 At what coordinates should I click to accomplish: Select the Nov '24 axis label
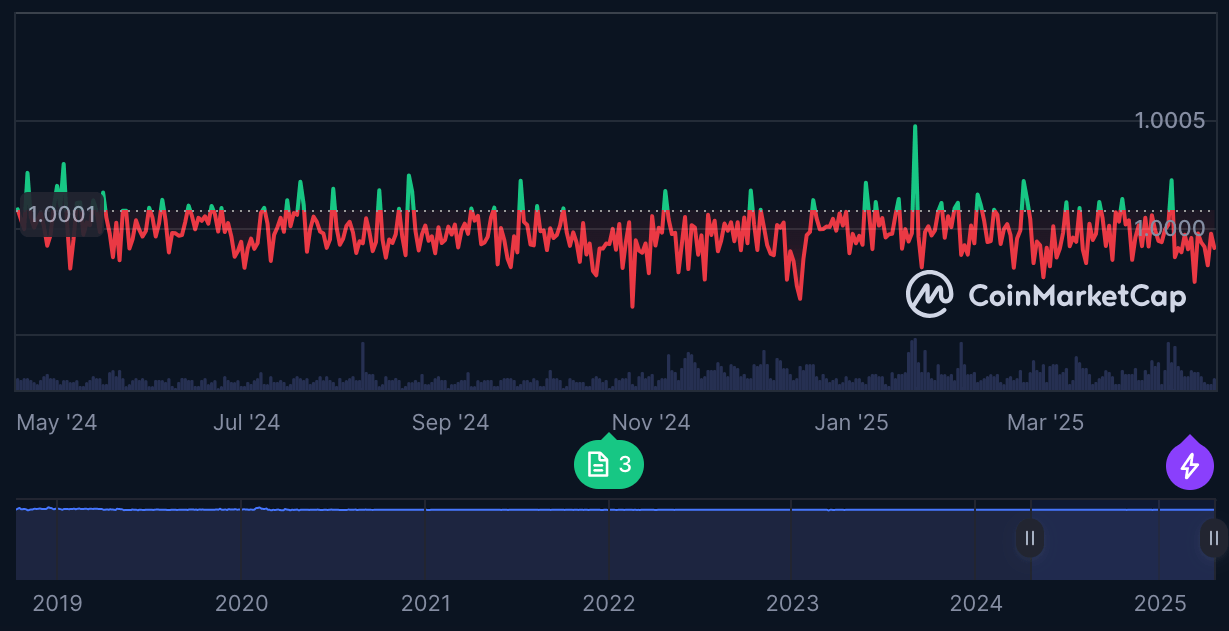click(650, 422)
